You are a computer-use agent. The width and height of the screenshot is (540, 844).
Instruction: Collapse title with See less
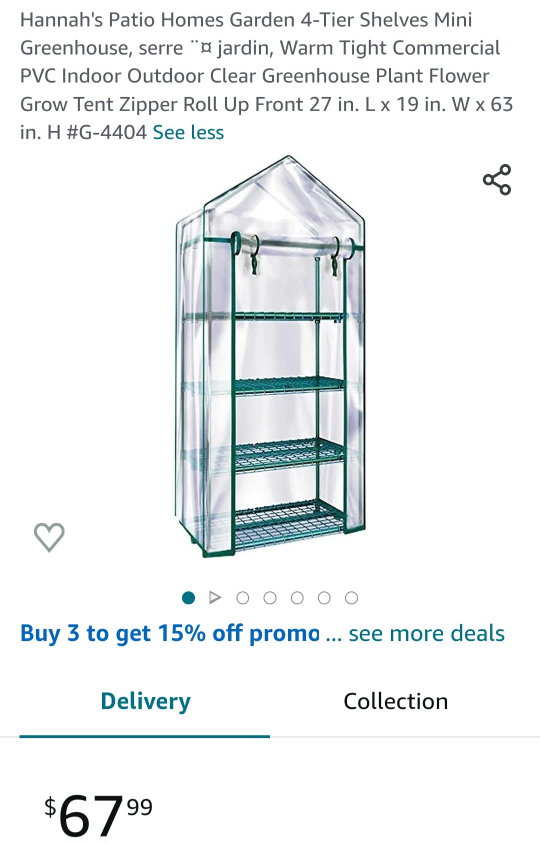click(188, 132)
